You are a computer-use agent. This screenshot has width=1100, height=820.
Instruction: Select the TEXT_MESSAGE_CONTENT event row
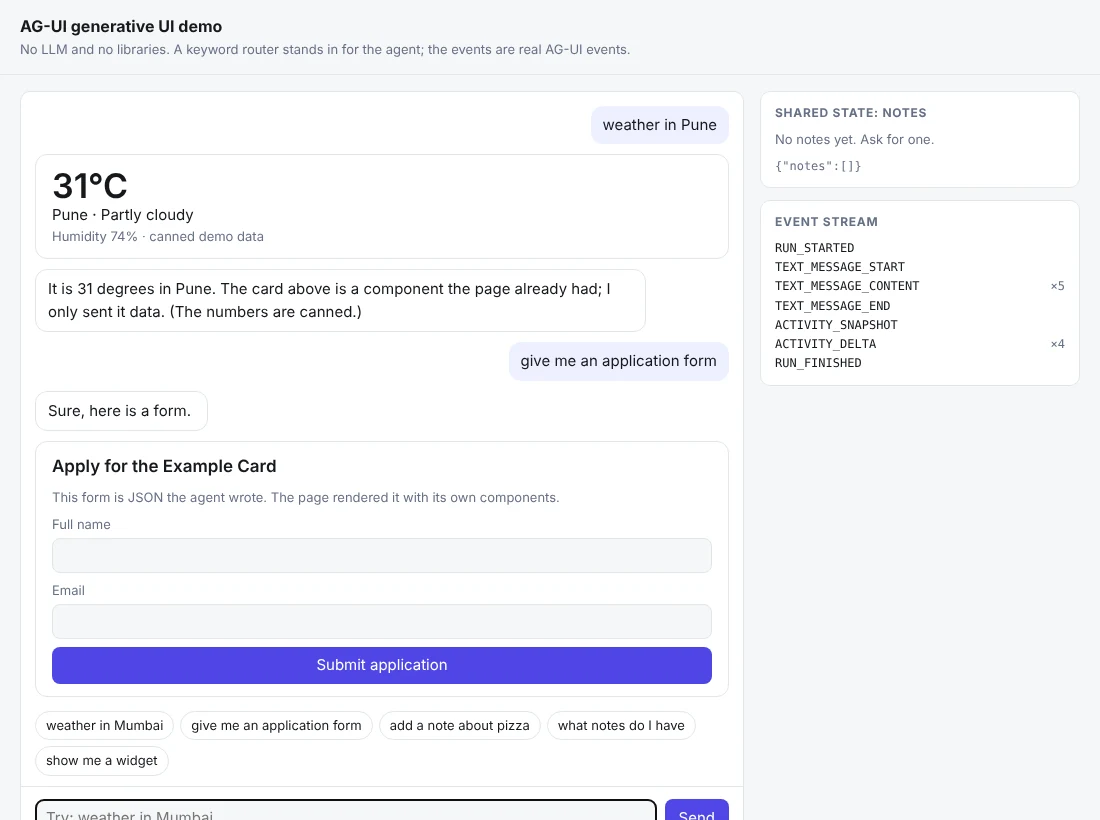tap(920, 286)
